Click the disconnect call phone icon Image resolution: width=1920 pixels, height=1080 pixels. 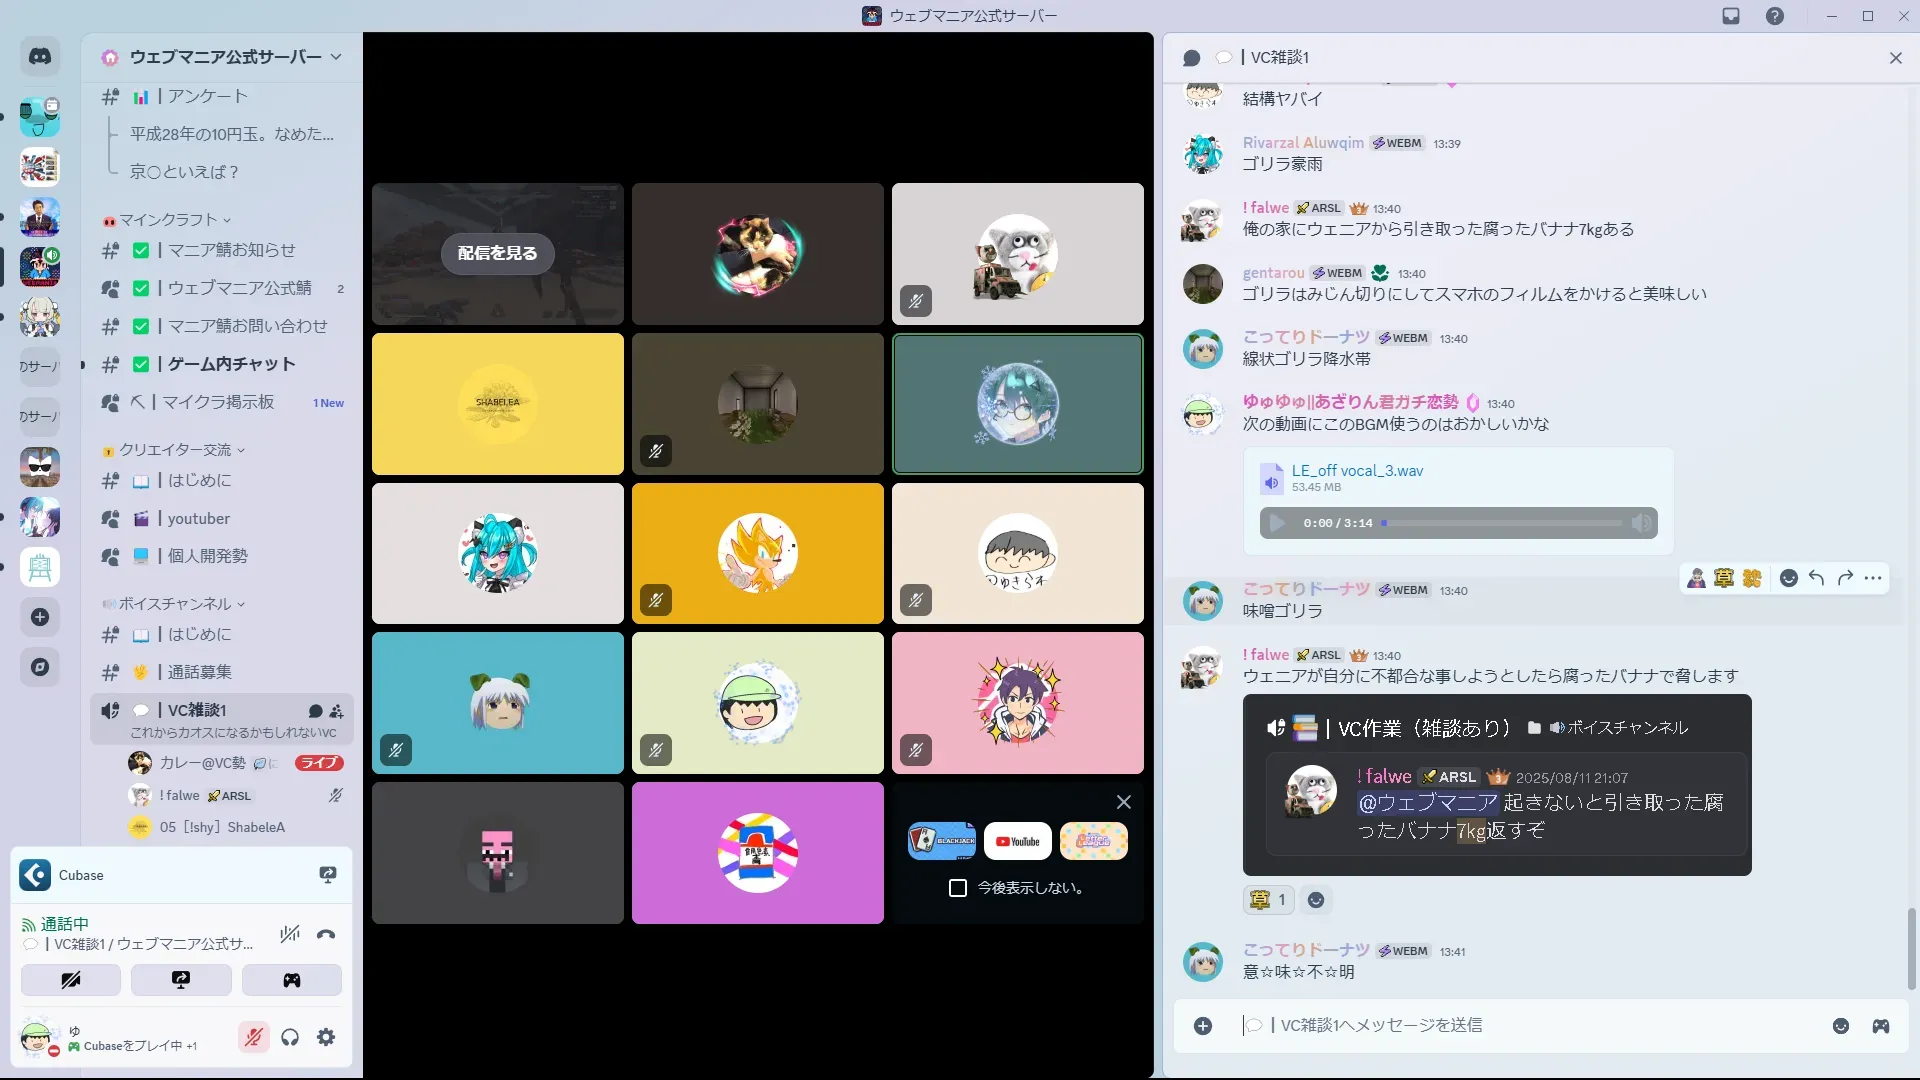click(x=326, y=935)
